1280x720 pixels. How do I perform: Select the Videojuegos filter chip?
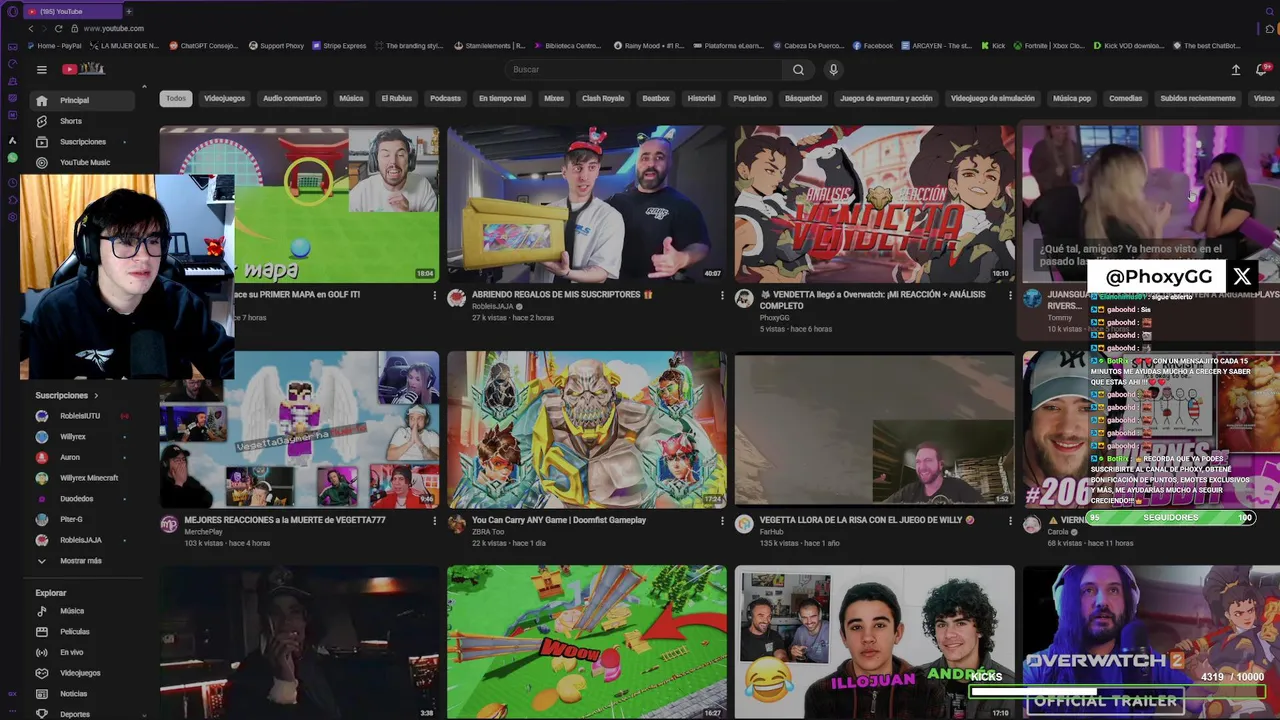click(x=224, y=98)
